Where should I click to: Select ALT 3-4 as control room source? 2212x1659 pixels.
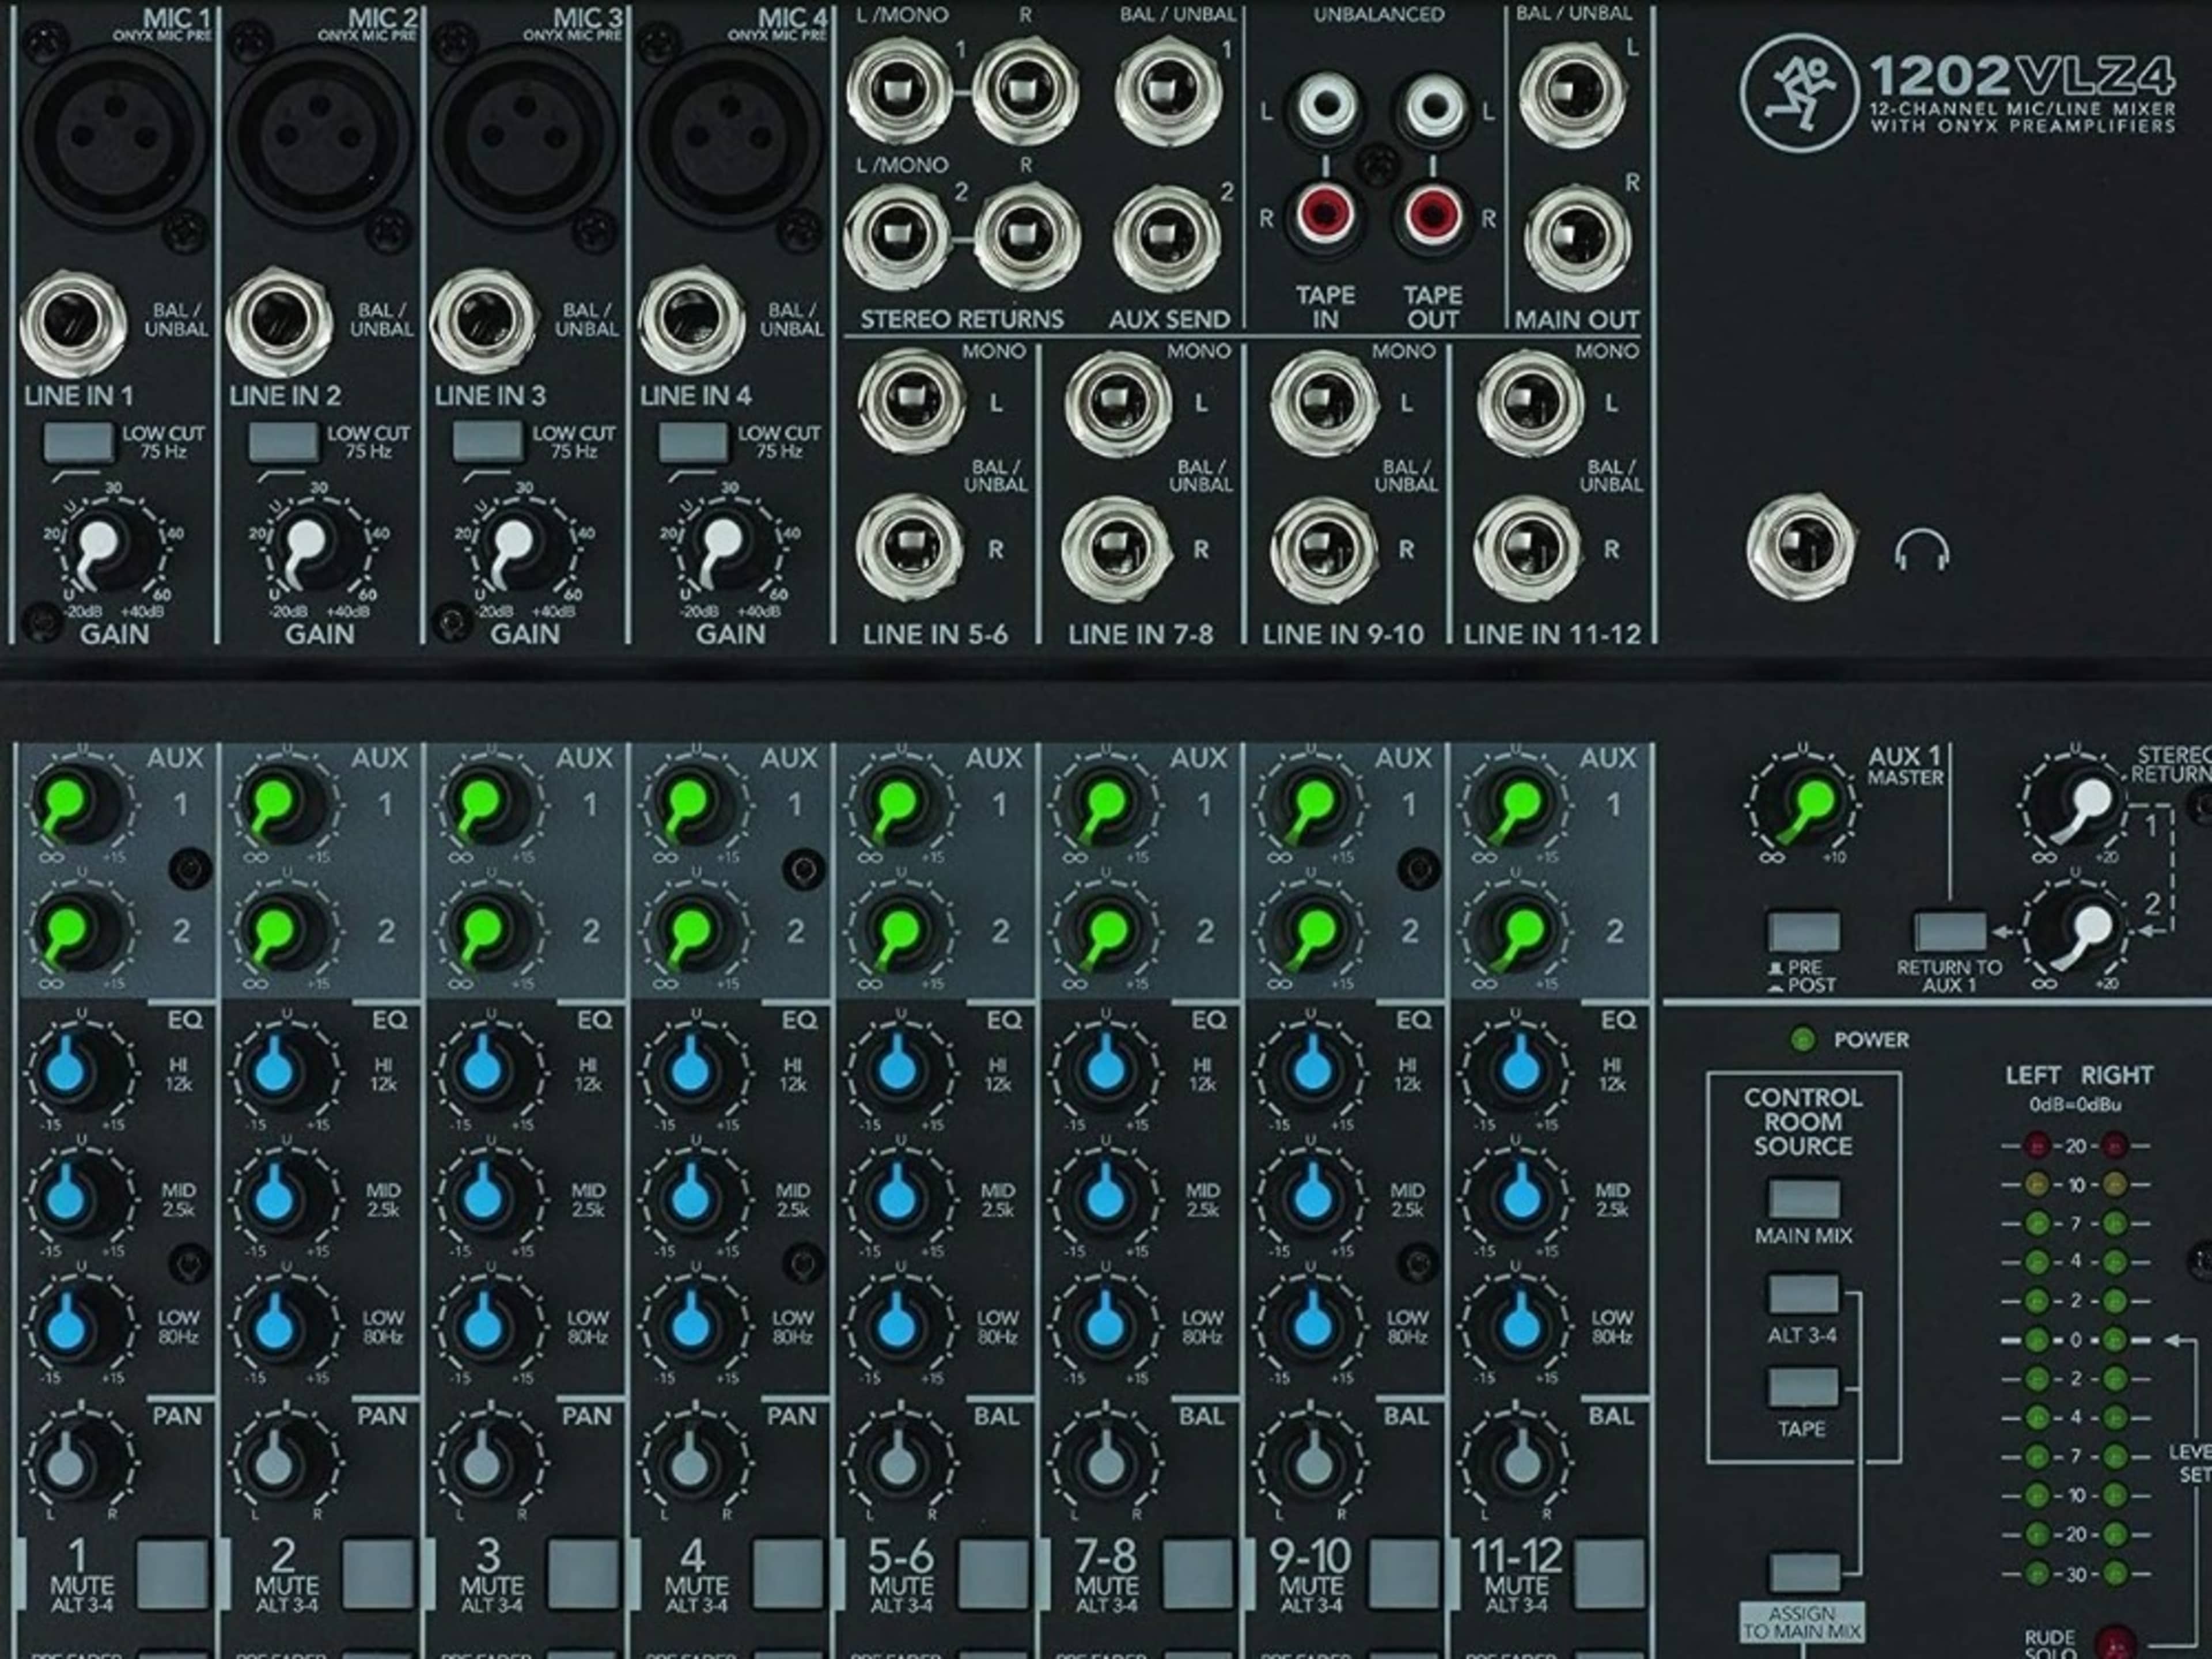(x=1804, y=1293)
